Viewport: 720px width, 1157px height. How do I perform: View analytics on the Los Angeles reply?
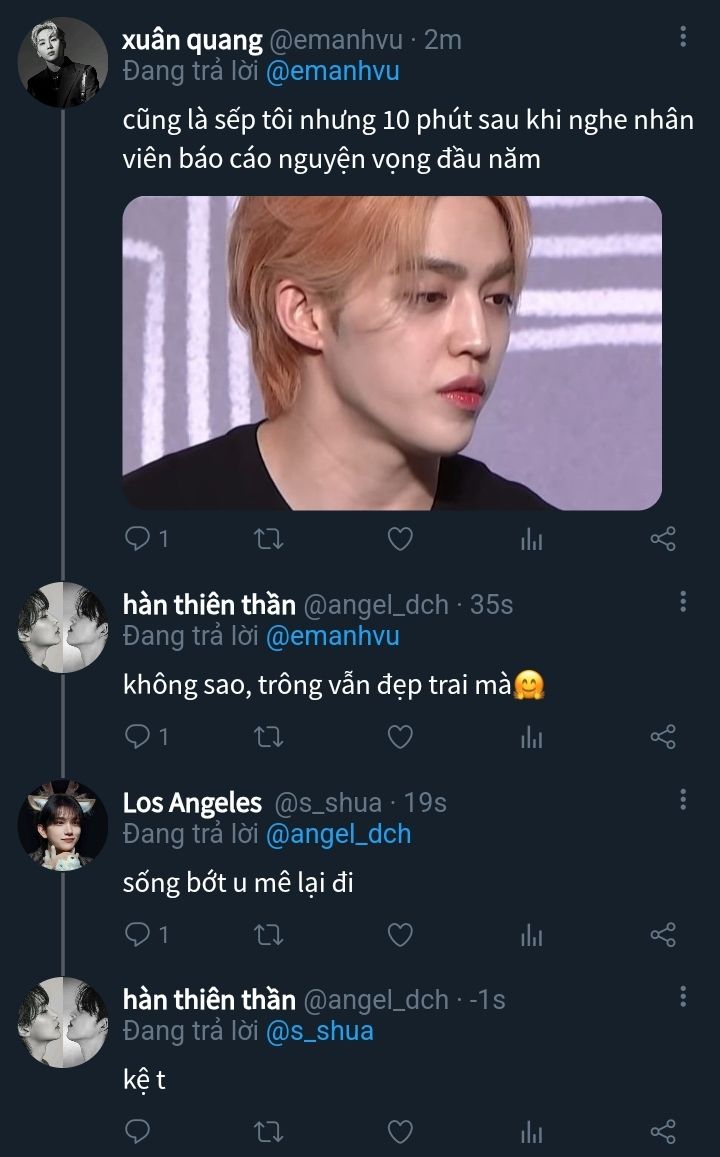[x=531, y=935]
